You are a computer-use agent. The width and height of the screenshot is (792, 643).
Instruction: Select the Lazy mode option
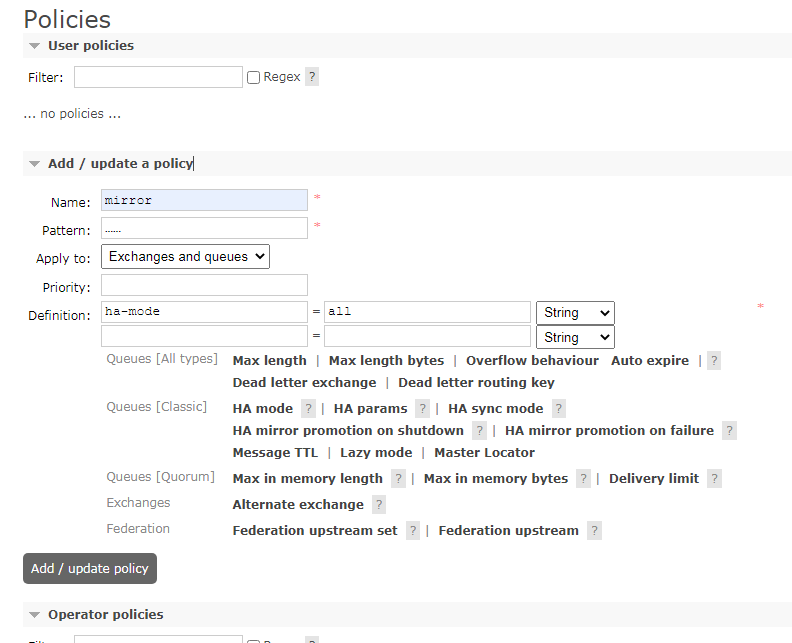[x=376, y=452]
